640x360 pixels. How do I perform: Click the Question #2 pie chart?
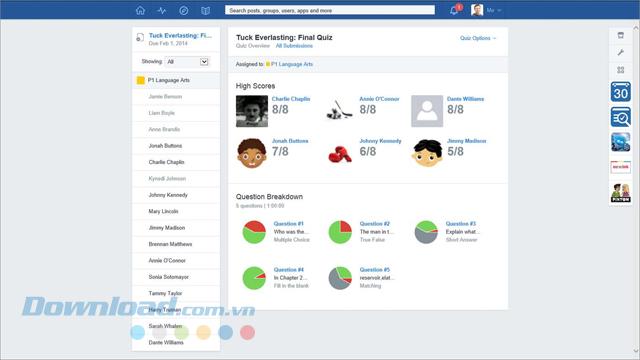coord(340,232)
